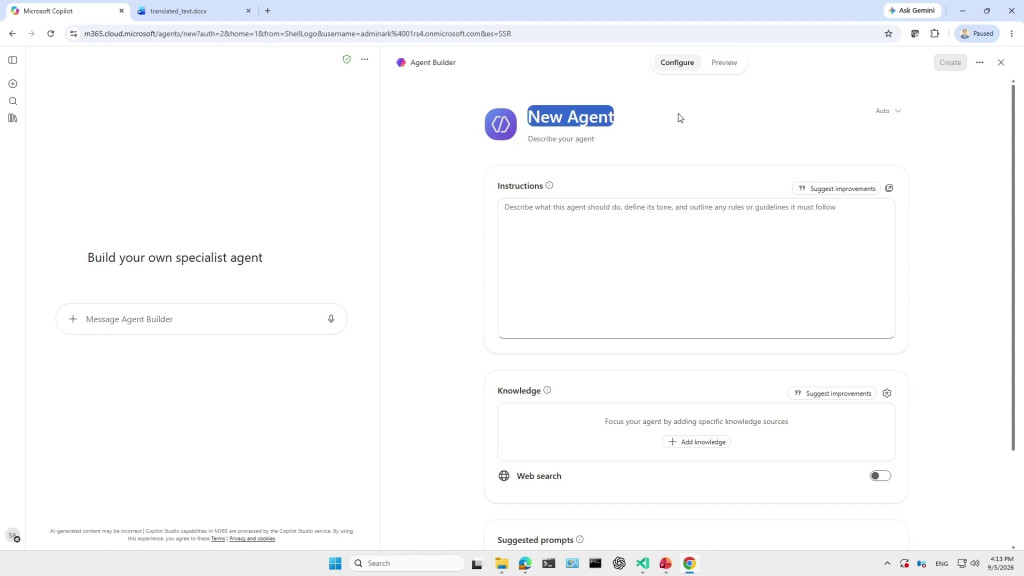Click the Windows taskbar Search box
Viewport: 1024px width, 576px height.
point(407,564)
